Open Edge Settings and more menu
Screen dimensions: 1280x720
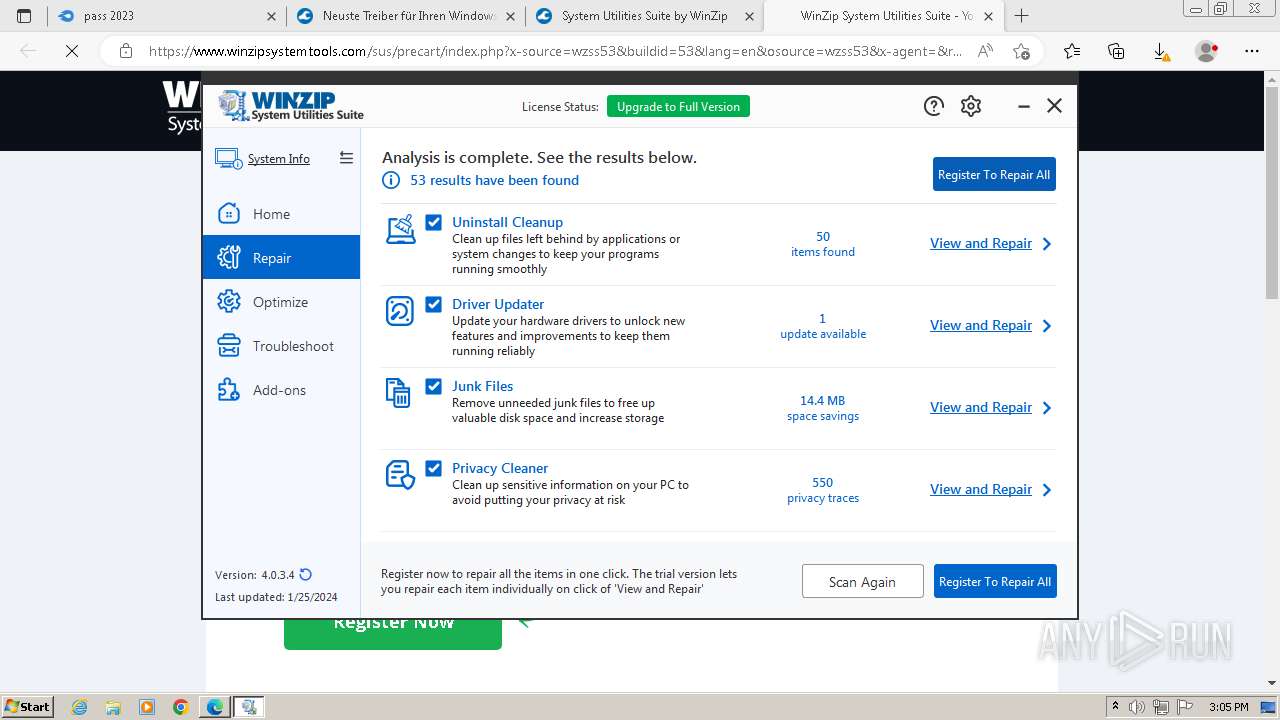[x=1252, y=51]
